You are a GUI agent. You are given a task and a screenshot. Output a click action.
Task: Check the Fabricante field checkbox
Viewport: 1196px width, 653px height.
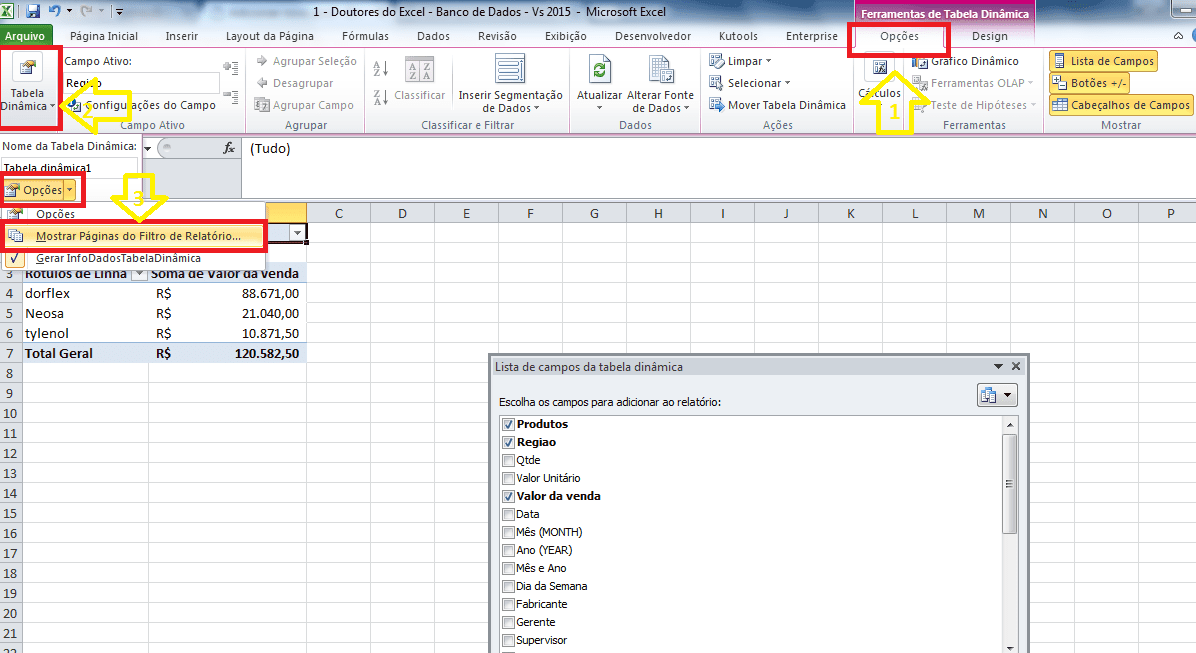point(508,604)
